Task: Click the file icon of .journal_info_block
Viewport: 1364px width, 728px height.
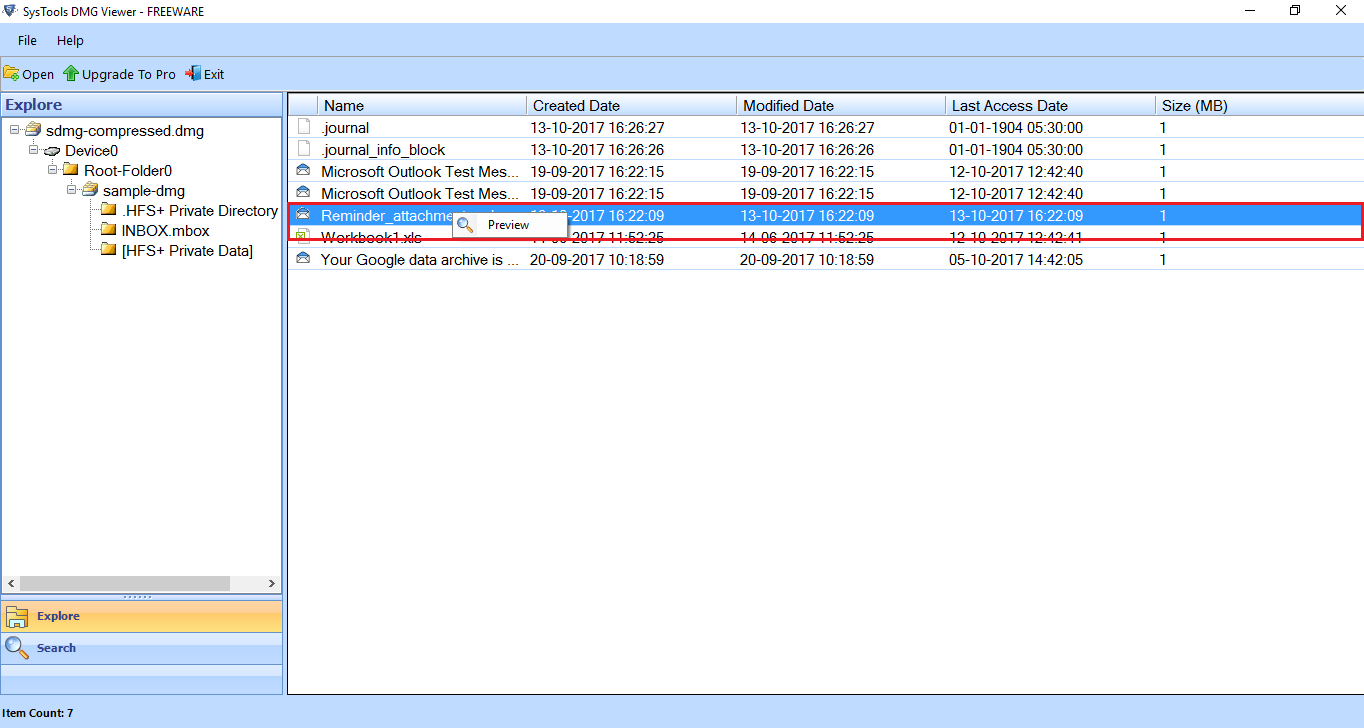Action: [x=304, y=149]
